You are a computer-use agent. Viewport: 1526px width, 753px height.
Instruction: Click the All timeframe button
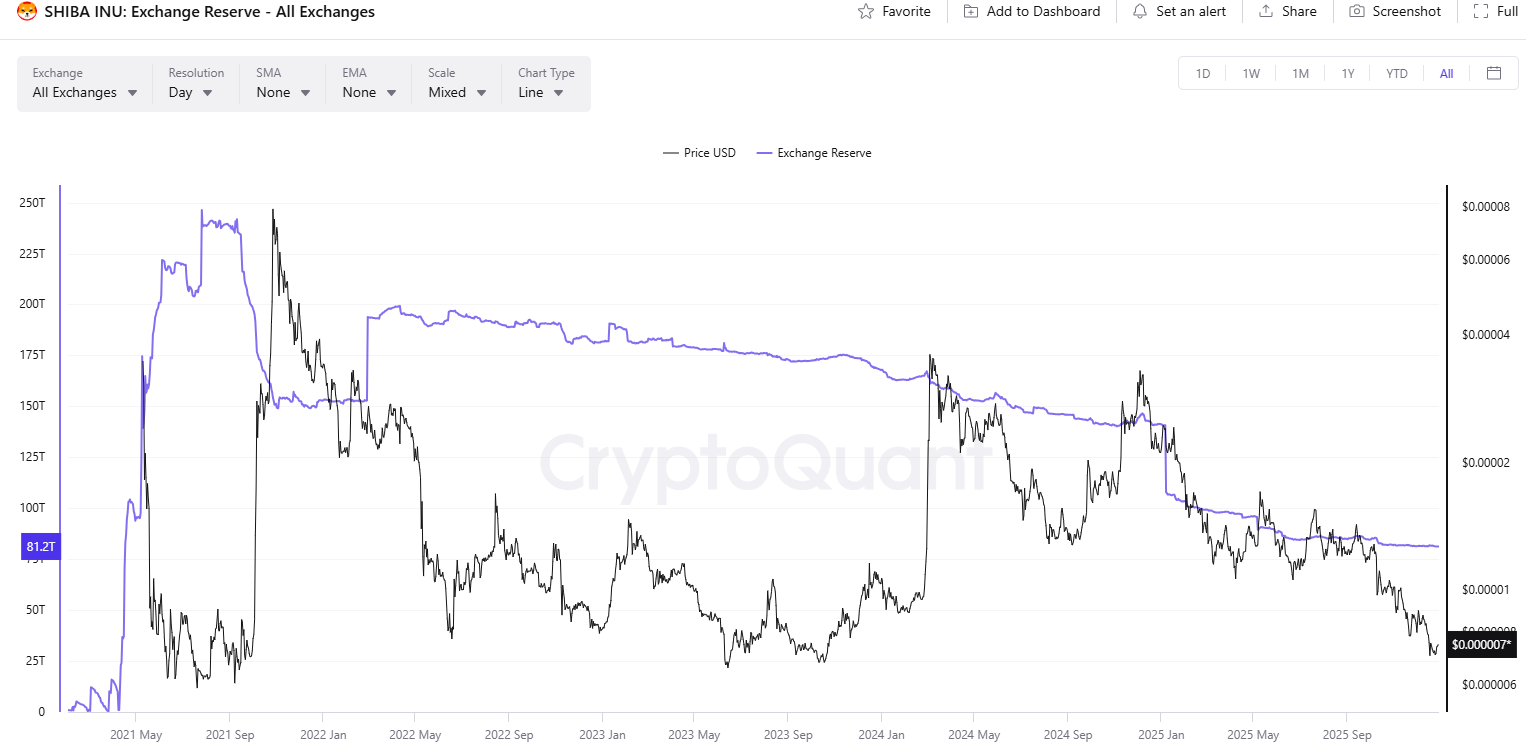1446,72
